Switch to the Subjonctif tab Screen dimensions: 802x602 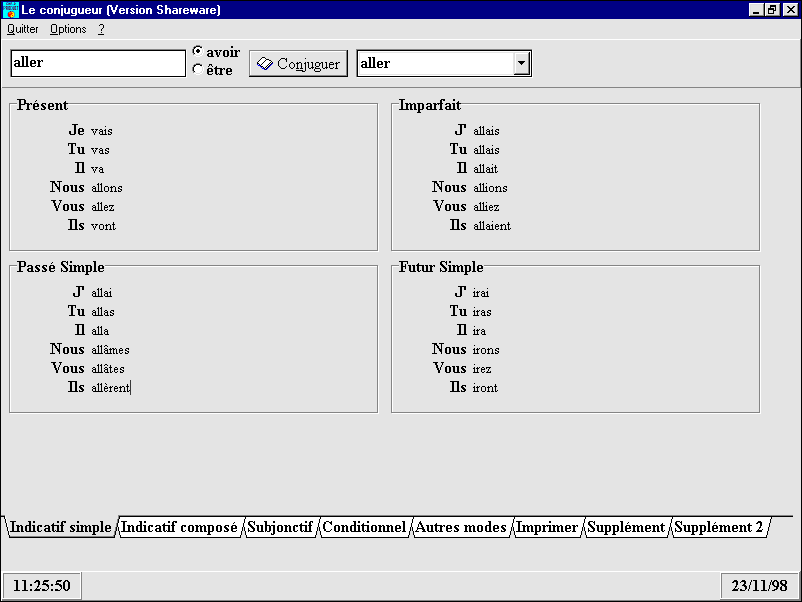280,527
